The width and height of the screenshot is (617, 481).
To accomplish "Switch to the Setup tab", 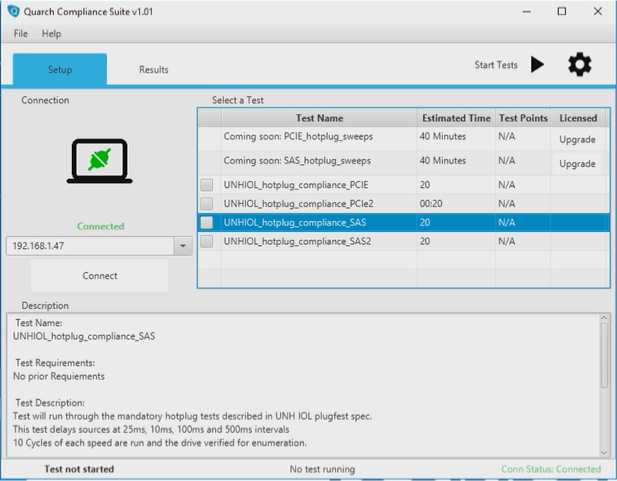I will pos(60,69).
